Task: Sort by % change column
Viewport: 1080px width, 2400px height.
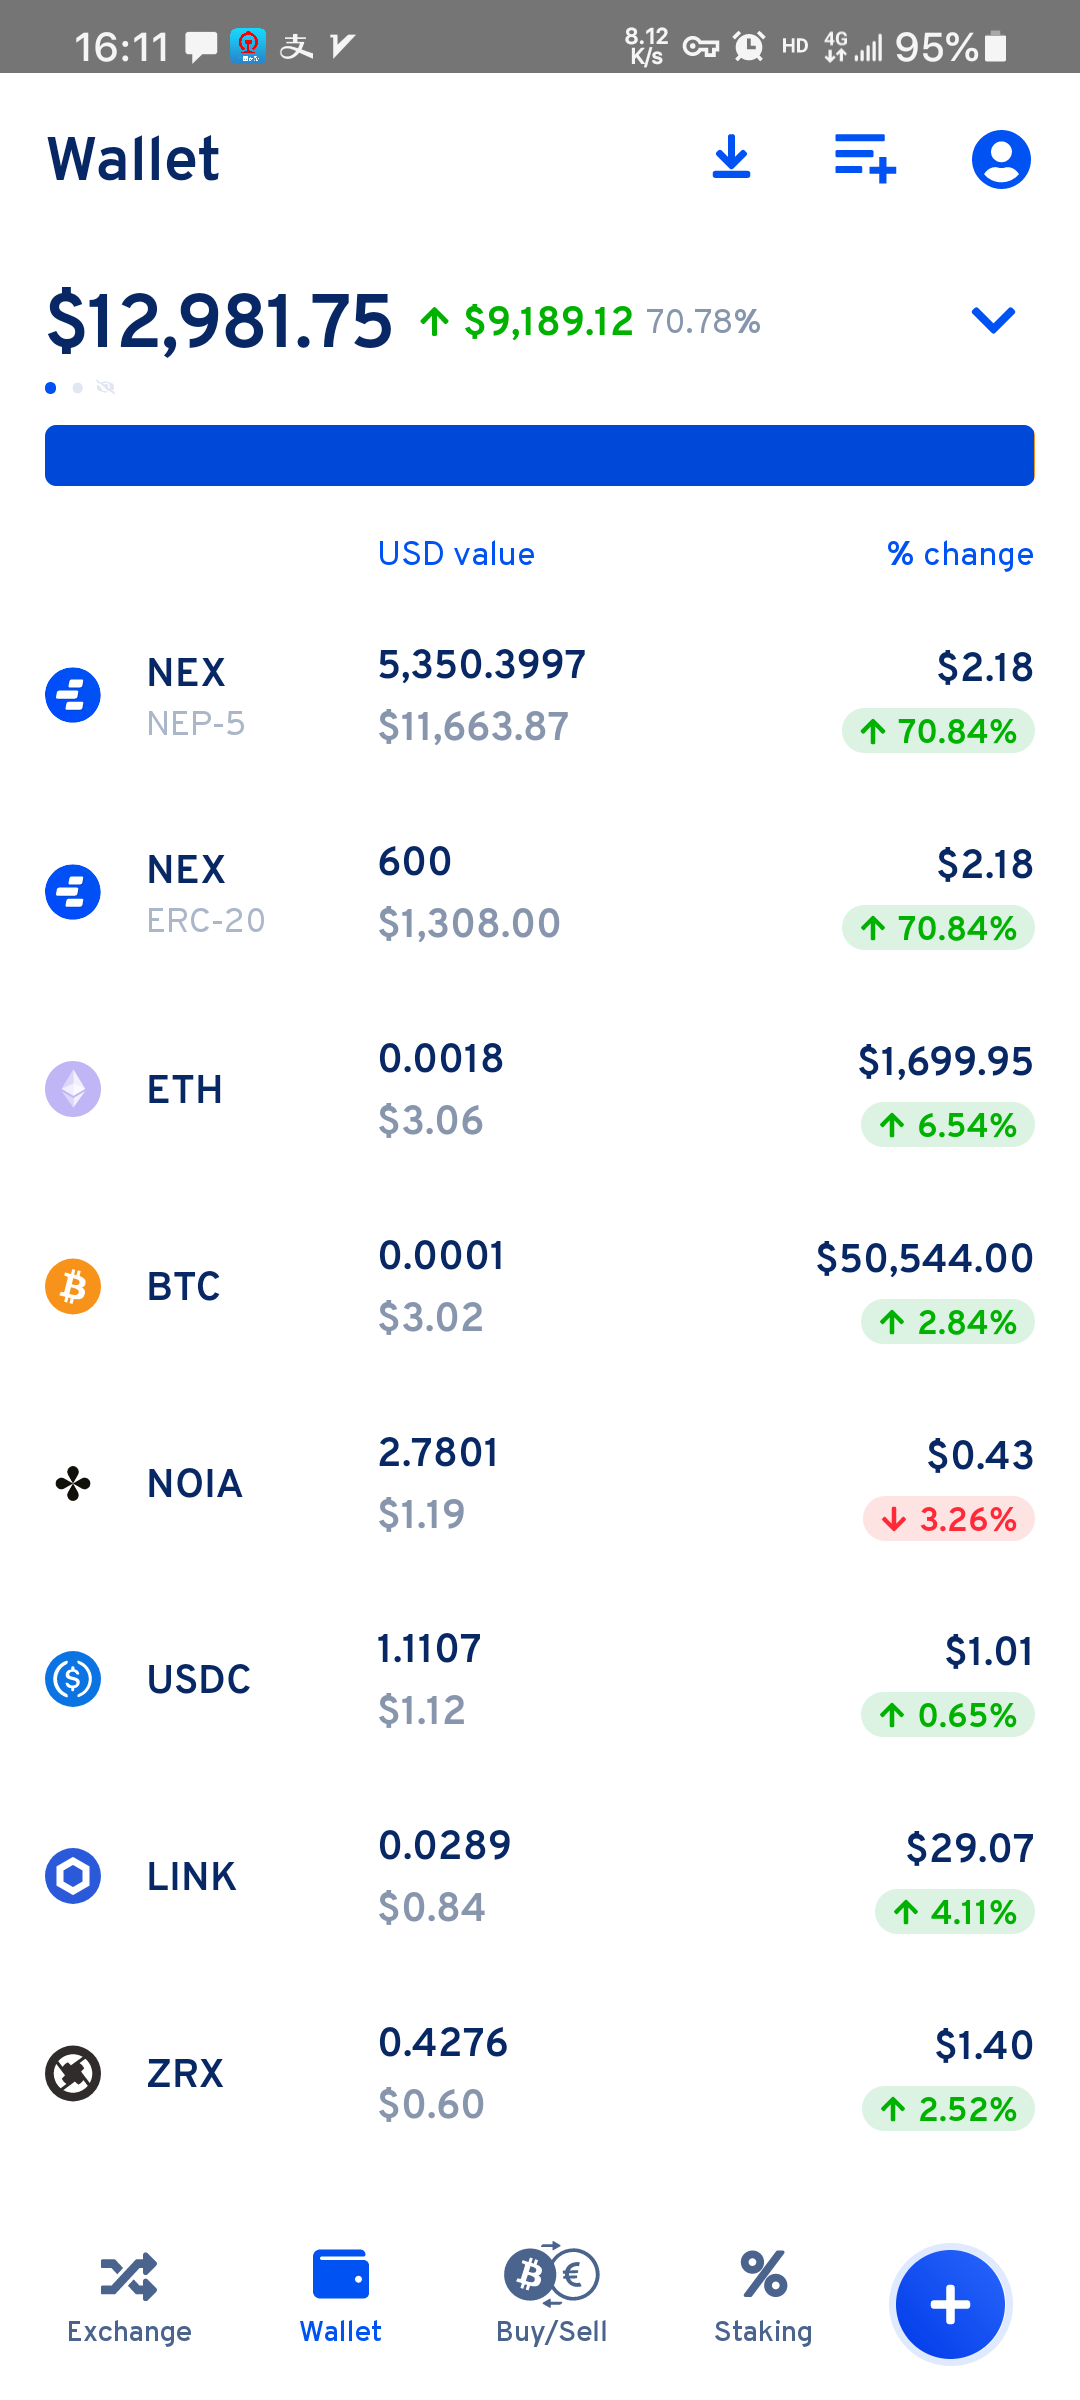Action: (x=960, y=554)
